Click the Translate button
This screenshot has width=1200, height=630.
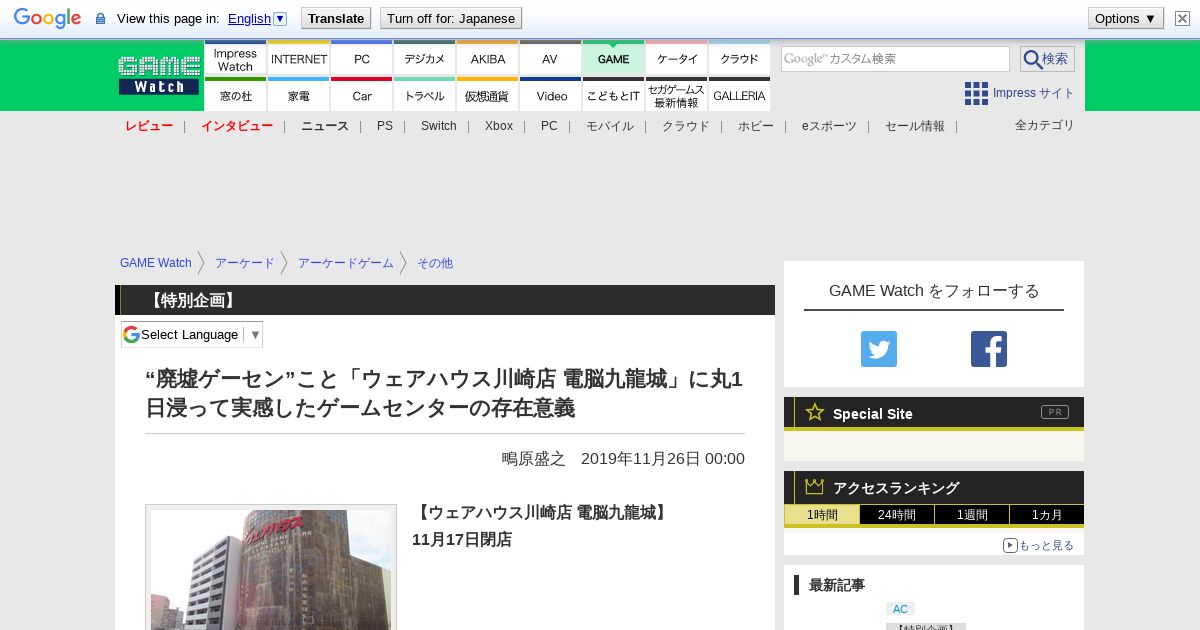(336, 18)
